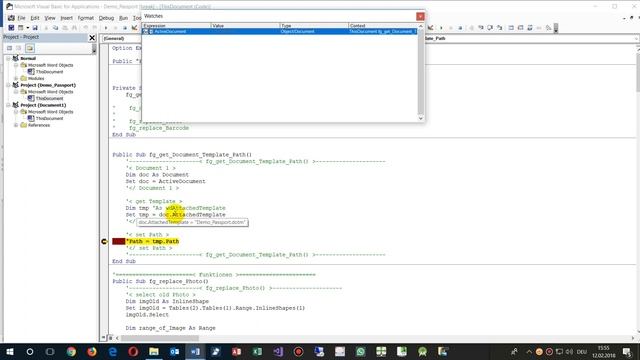Click the Locals Window toolbar icon
This screenshot has height=360, width=640.
pyautogui.click(x=511, y=28)
